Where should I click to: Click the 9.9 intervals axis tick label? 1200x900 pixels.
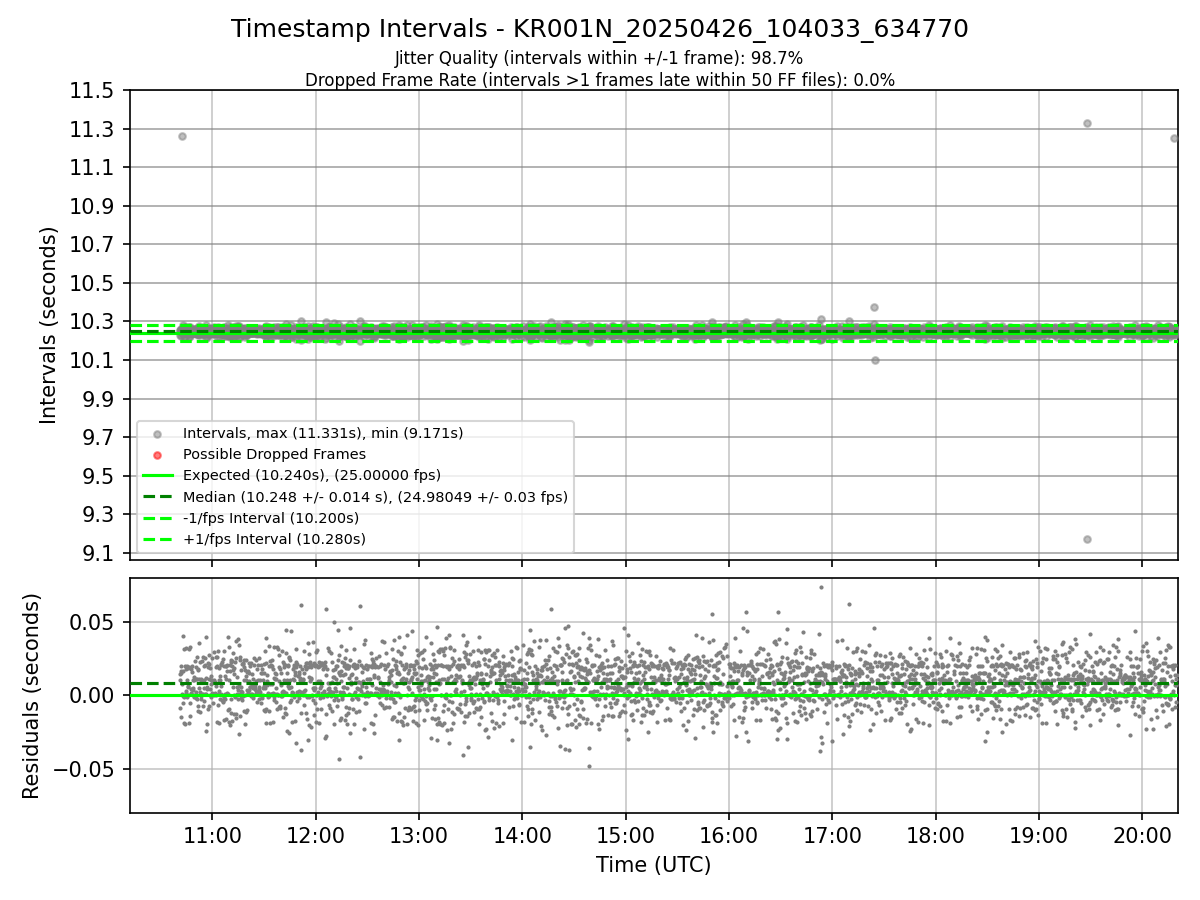(x=96, y=399)
